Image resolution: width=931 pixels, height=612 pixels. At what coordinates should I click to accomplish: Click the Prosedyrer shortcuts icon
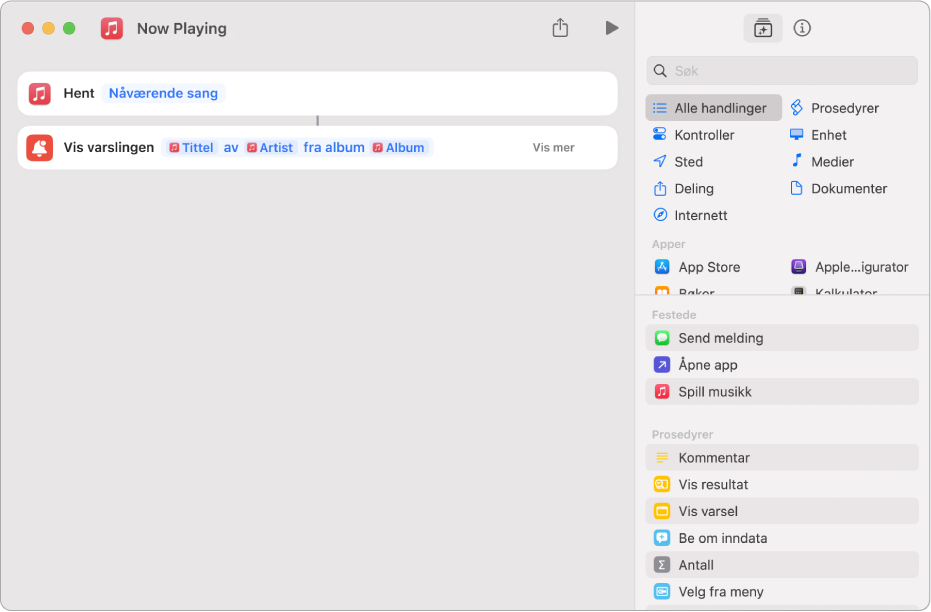coord(797,107)
